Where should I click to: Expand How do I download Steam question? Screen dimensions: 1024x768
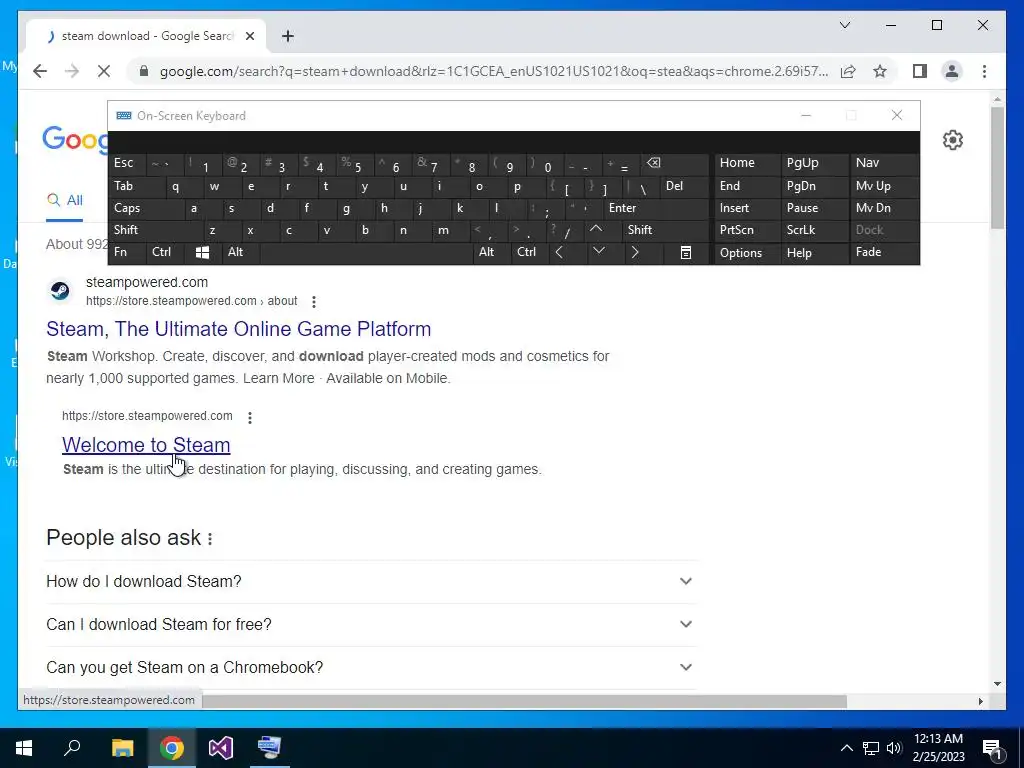click(x=372, y=581)
